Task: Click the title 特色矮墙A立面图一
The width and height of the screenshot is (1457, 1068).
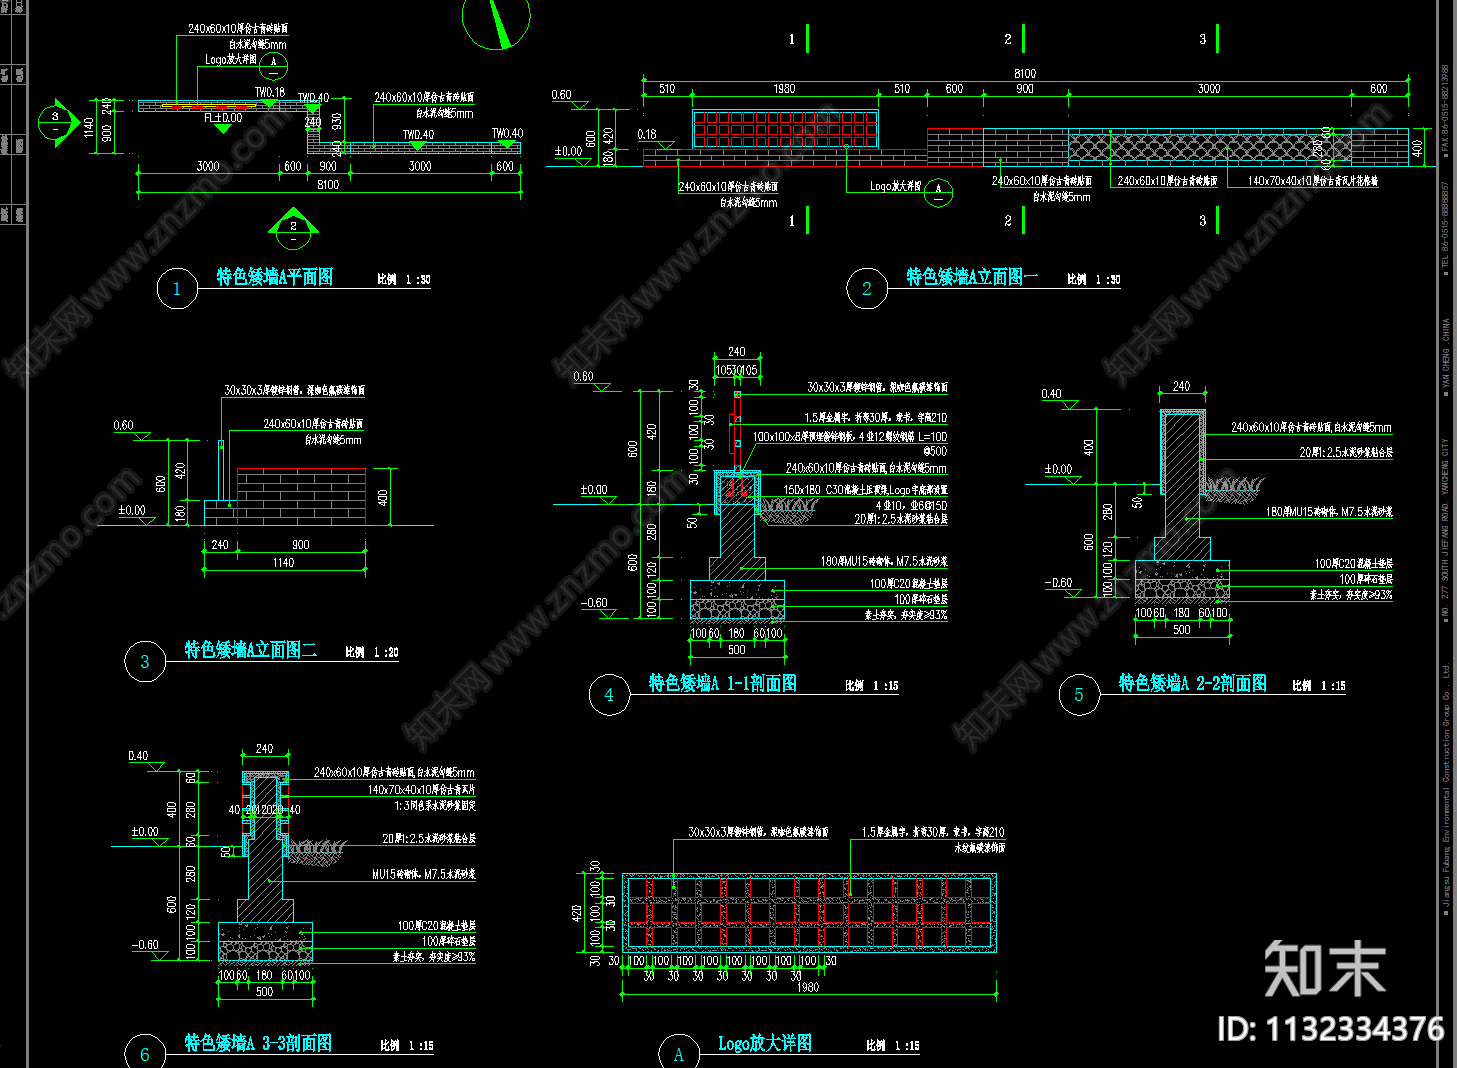Action: 972,277
